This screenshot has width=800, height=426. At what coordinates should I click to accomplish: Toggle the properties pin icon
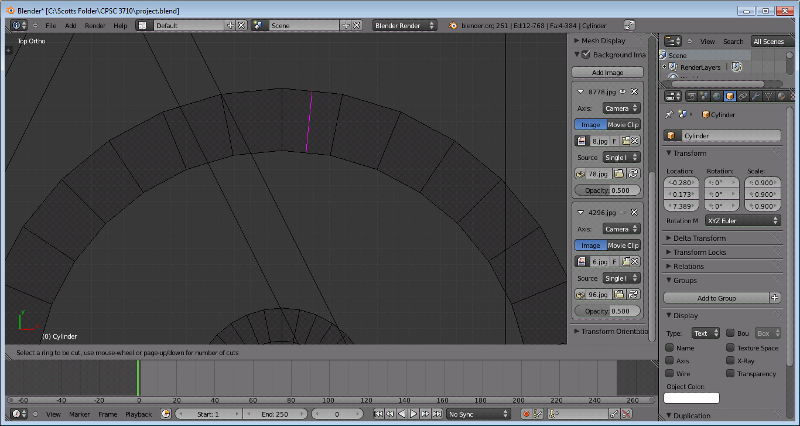point(669,115)
